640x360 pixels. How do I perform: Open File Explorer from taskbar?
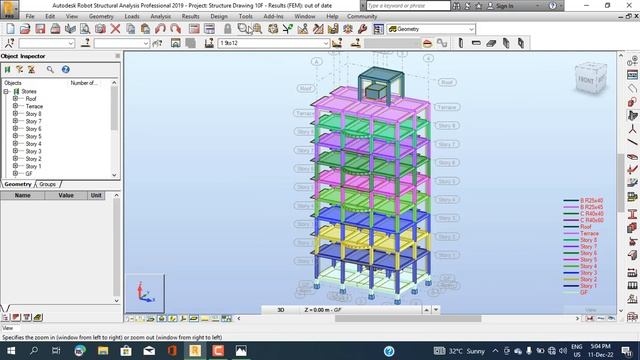click(103, 351)
